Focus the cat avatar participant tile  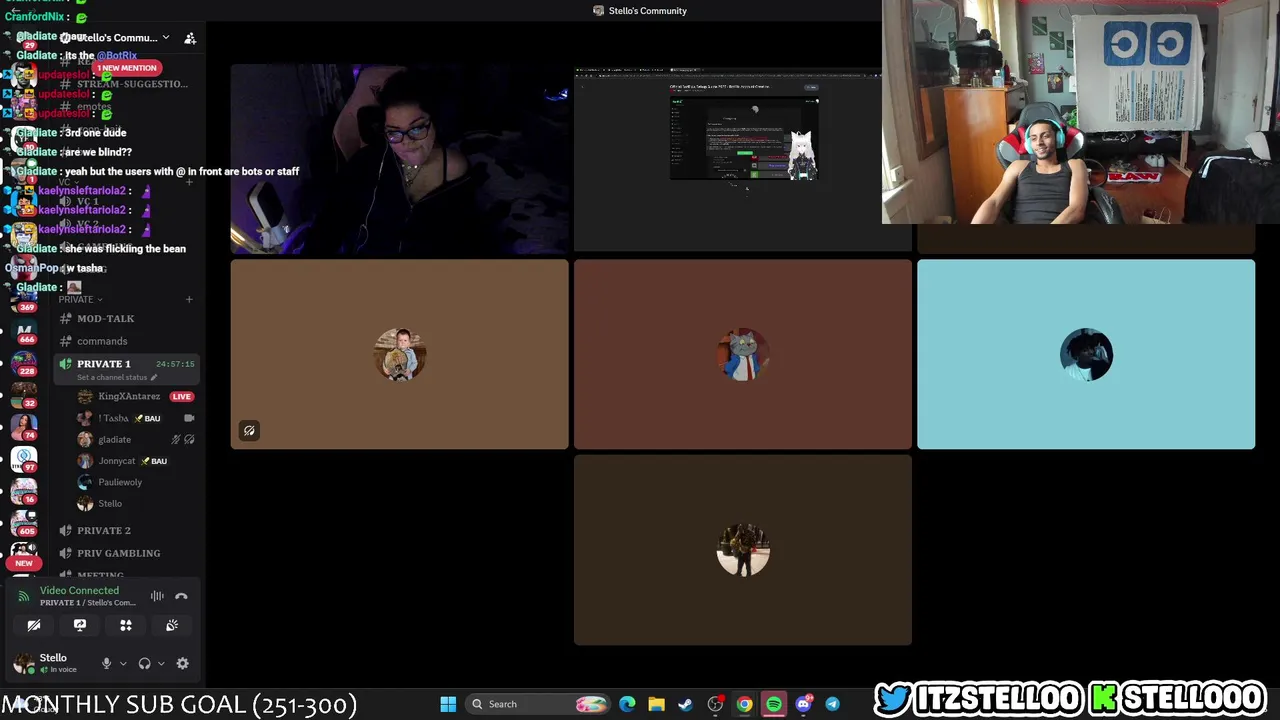tap(743, 354)
